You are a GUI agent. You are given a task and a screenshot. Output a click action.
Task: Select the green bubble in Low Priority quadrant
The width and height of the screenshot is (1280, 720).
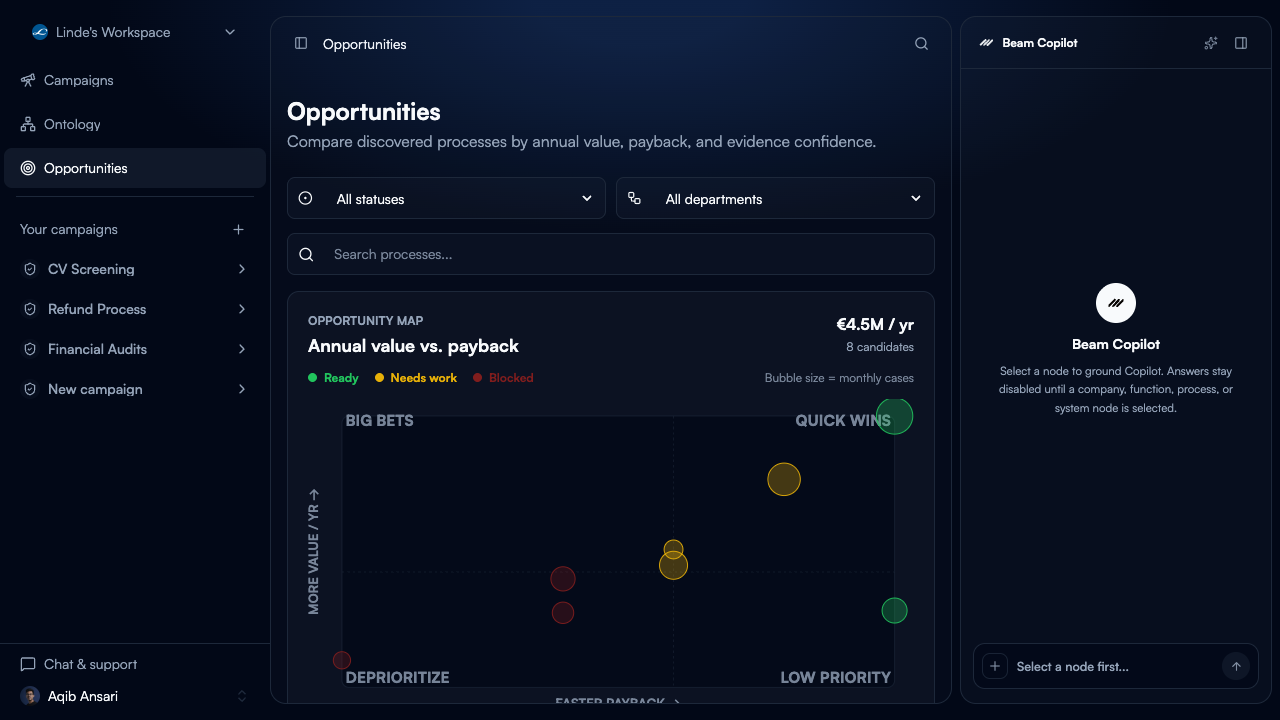coord(894,610)
